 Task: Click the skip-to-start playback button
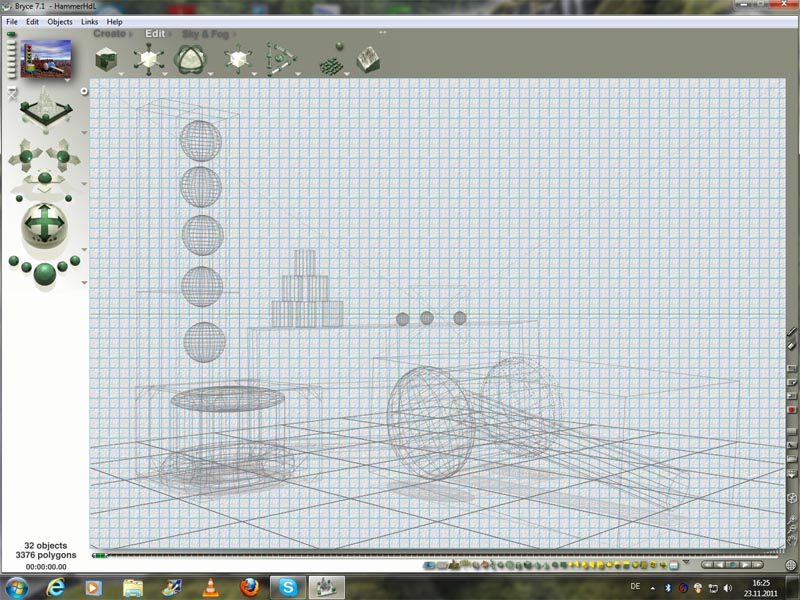coord(708,565)
